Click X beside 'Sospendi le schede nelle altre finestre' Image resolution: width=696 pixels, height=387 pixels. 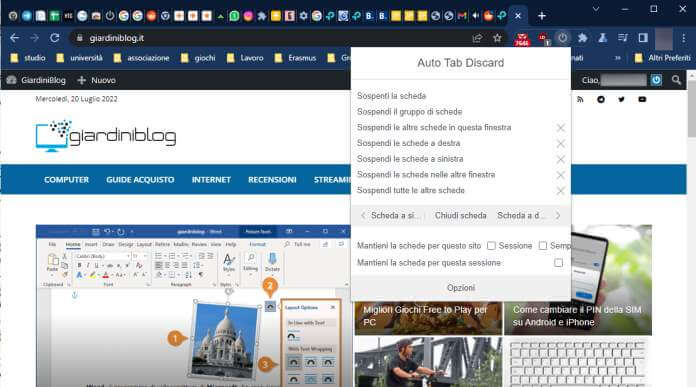click(x=561, y=175)
